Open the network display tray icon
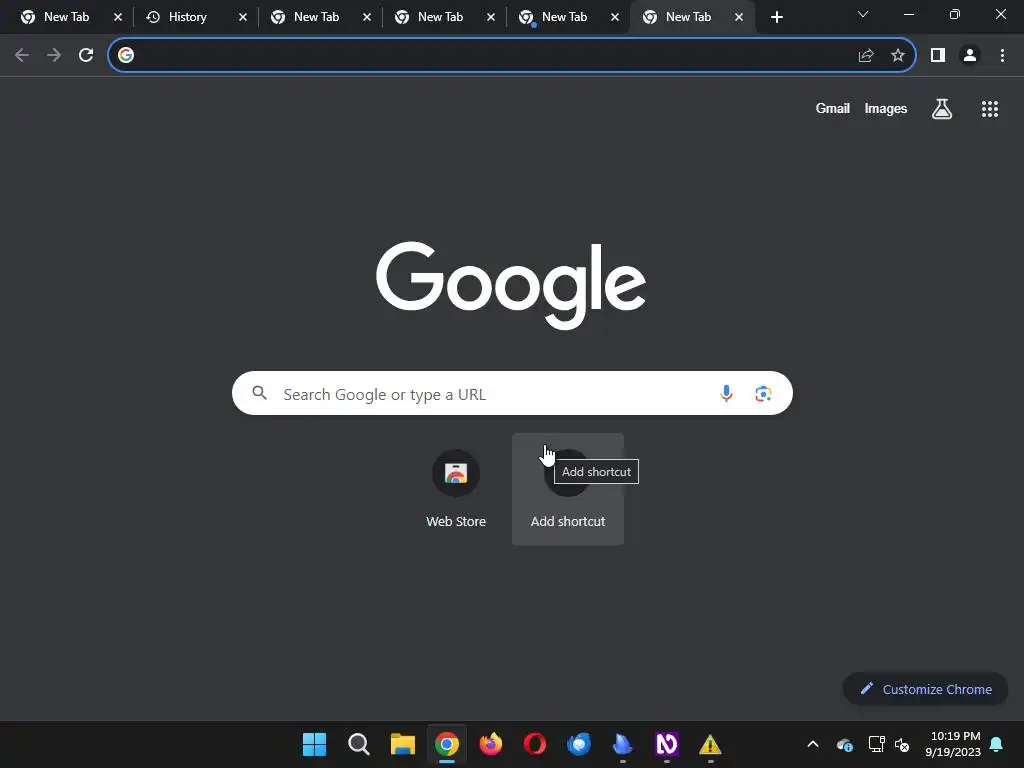Viewport: 1024px width, 768px height. click(x=876, y=744)
